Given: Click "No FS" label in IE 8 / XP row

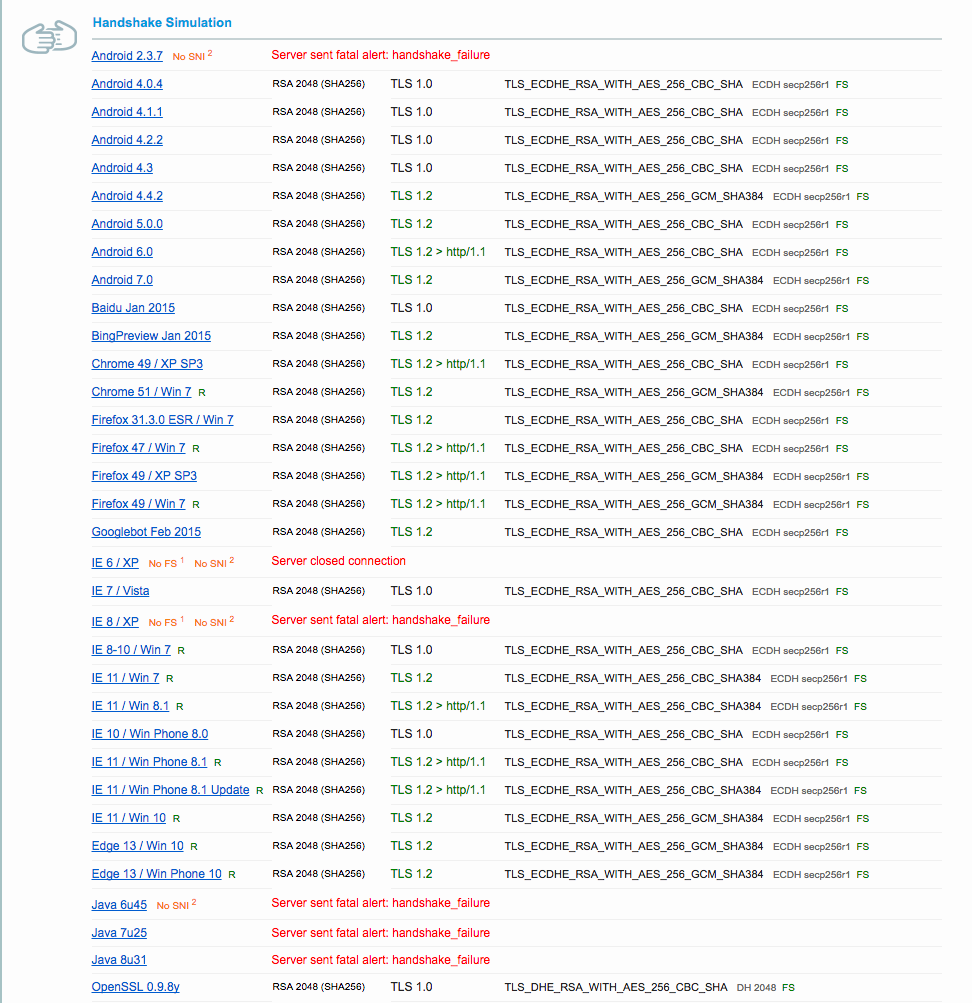Looking at the screenshot, I should (166, 622).
